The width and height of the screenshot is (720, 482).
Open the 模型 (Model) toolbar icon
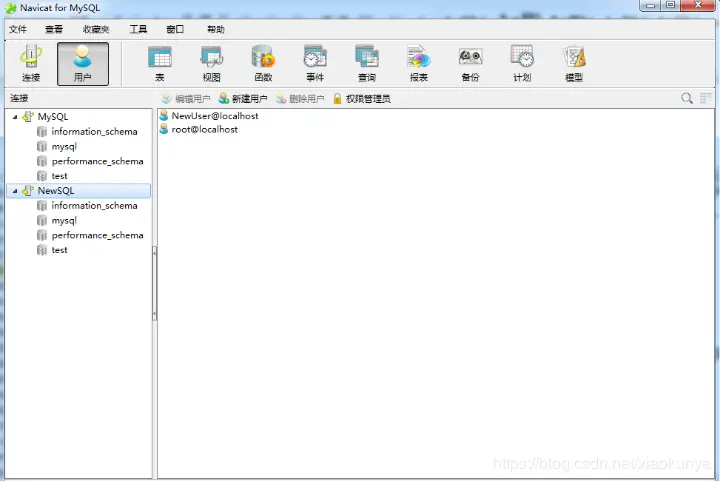pos(574,63)
